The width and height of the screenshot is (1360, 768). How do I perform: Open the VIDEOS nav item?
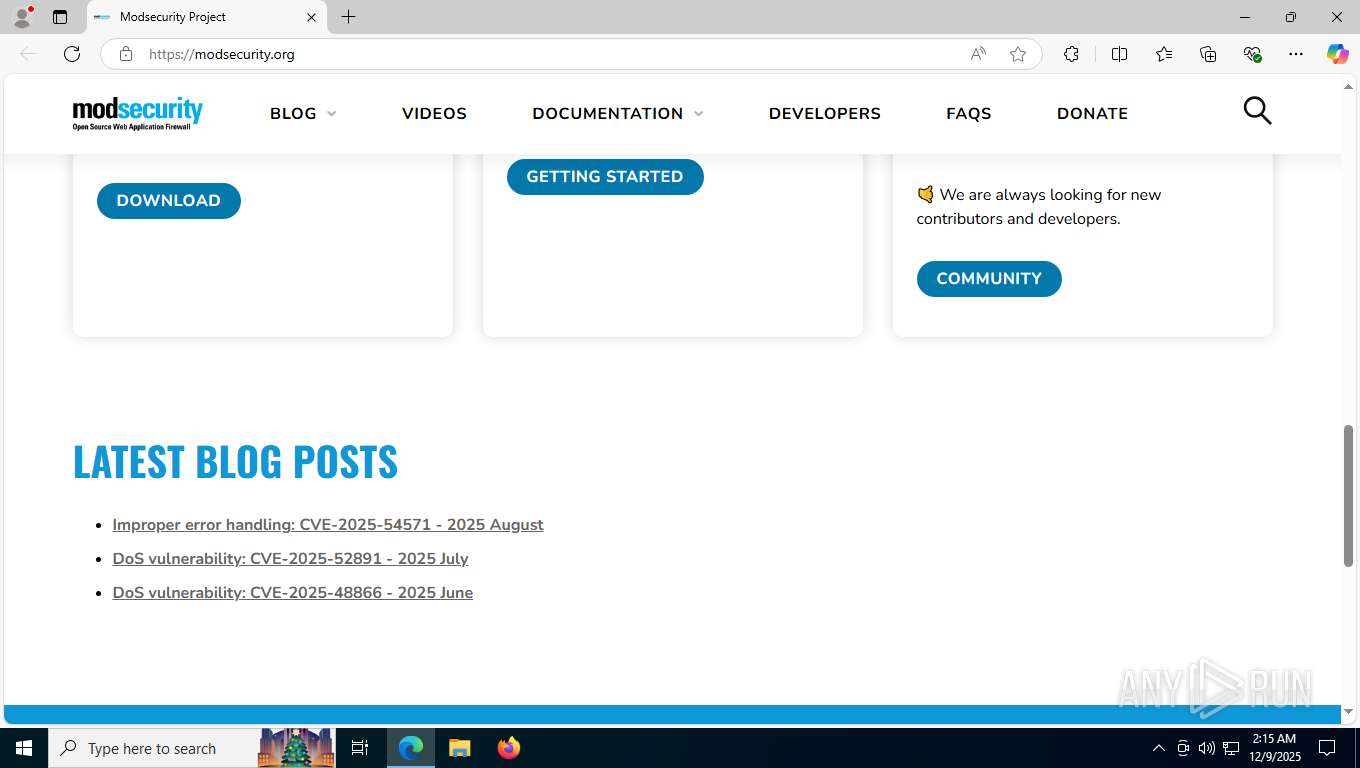tap(434, 114)
